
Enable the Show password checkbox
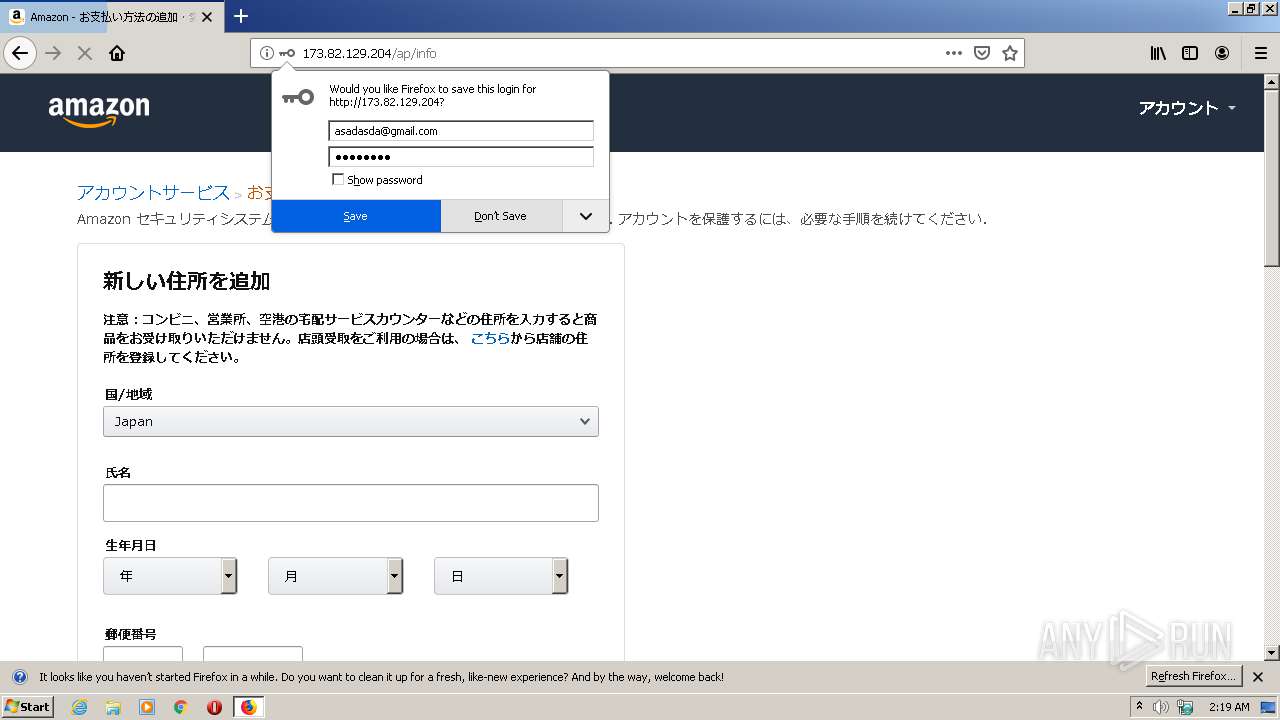(338, 180)
